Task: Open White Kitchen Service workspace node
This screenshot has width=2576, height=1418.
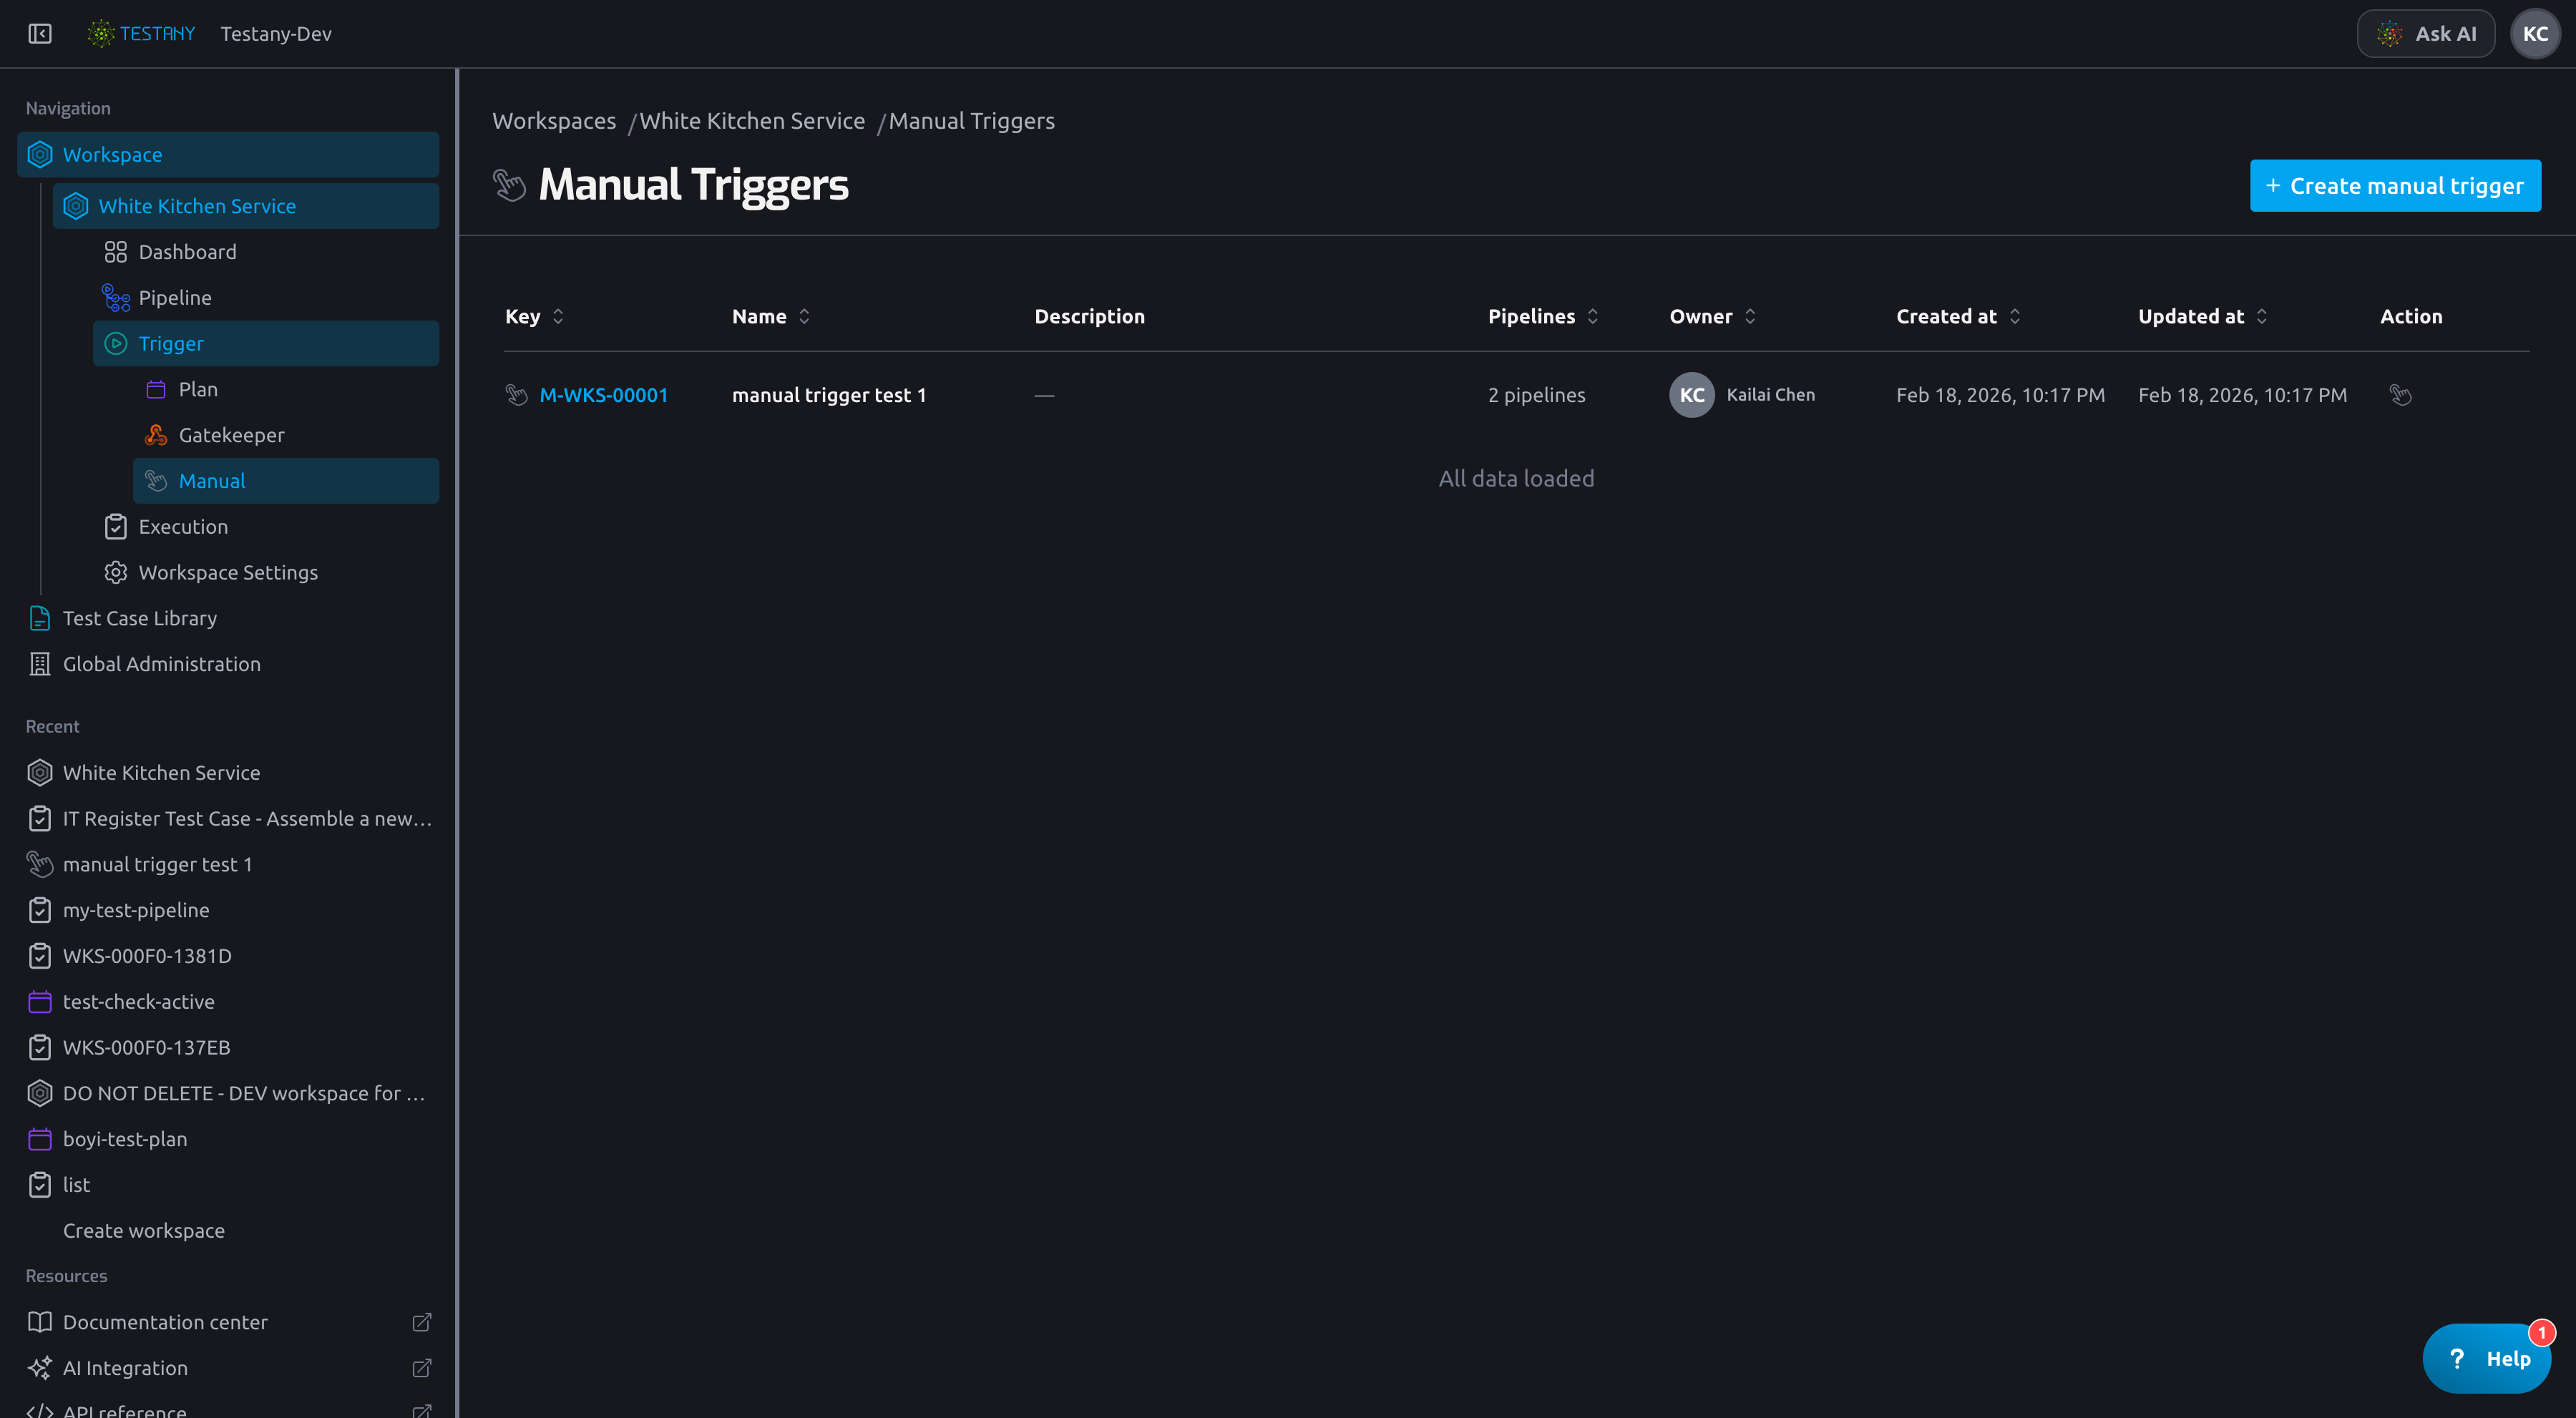Action: pos(246,206)
